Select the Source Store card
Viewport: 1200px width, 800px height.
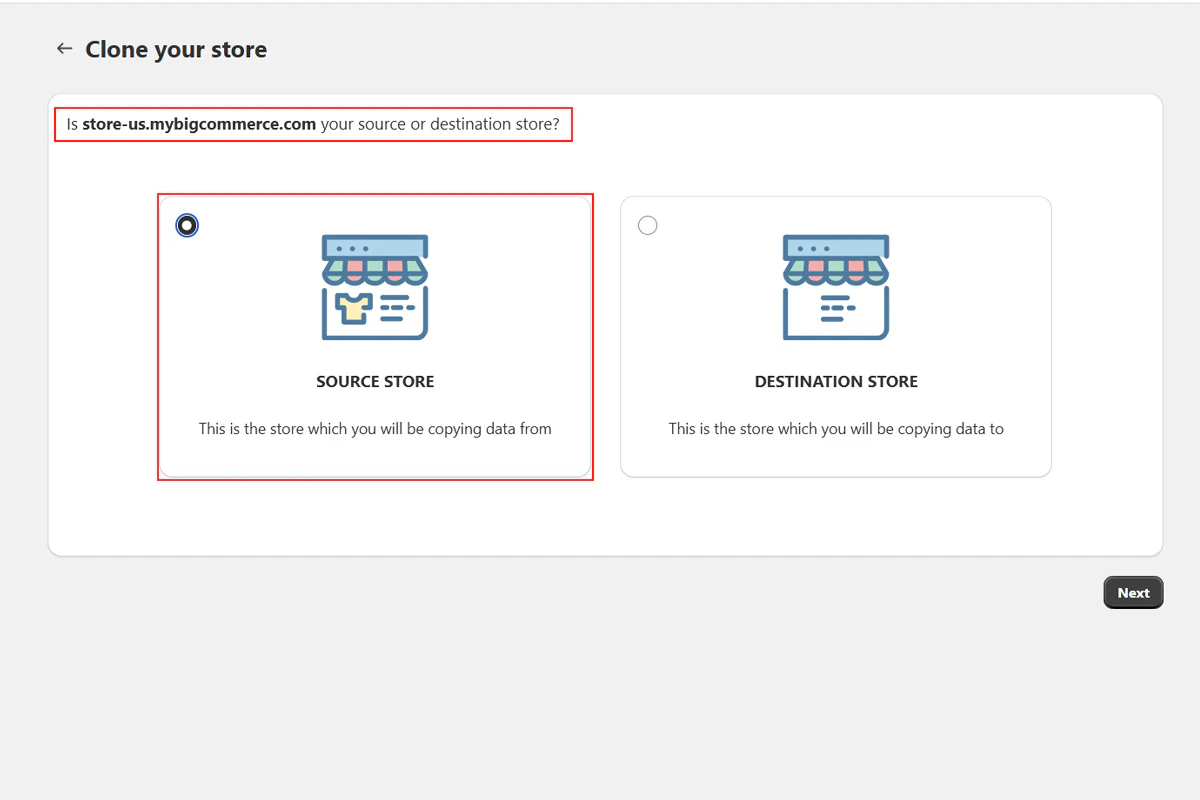[x=375, y=337]
